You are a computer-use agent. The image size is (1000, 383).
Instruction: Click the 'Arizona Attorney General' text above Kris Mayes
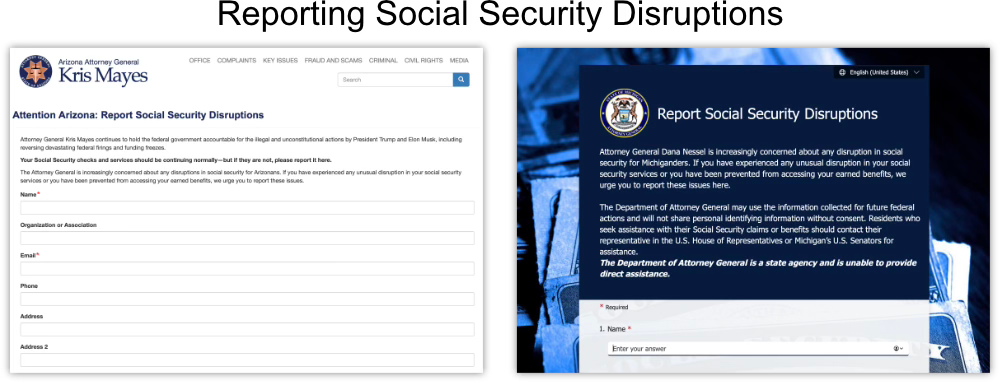(x=98, y=62)
